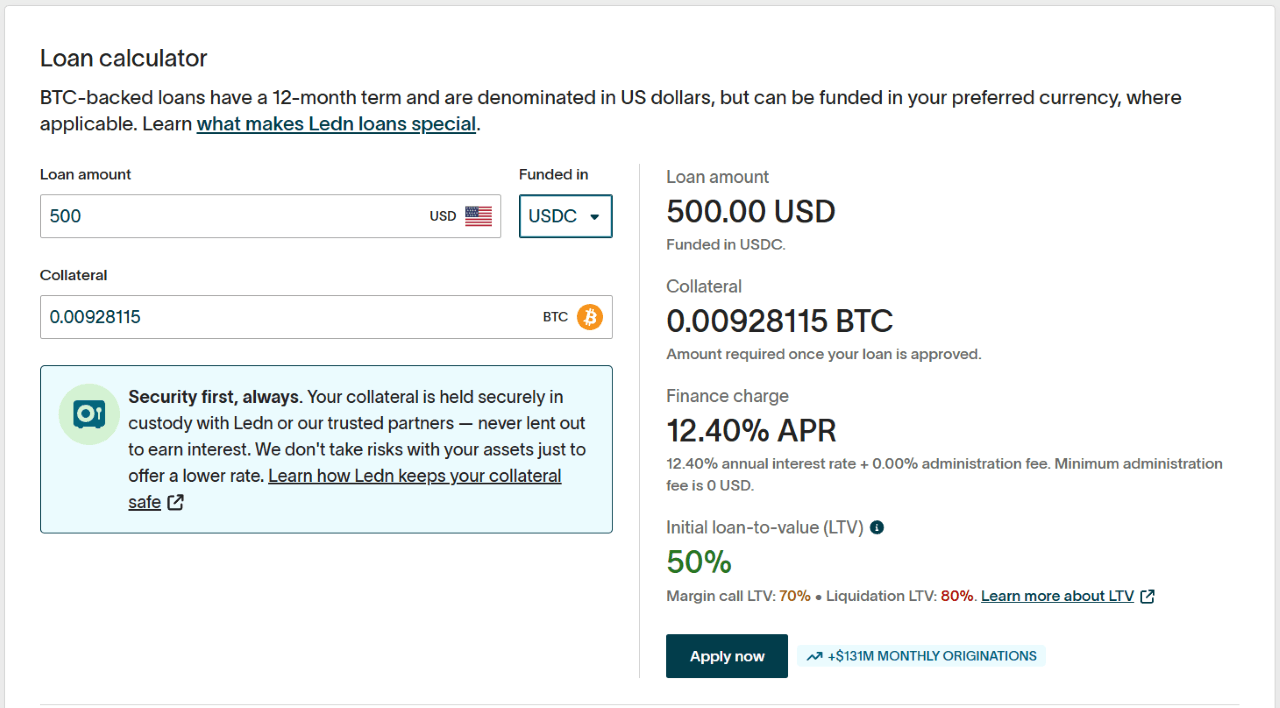Viewport: 1280px width, 708px height.
Task: Click info icon beside Initial loan-to-value
Action: coord(877,527)
